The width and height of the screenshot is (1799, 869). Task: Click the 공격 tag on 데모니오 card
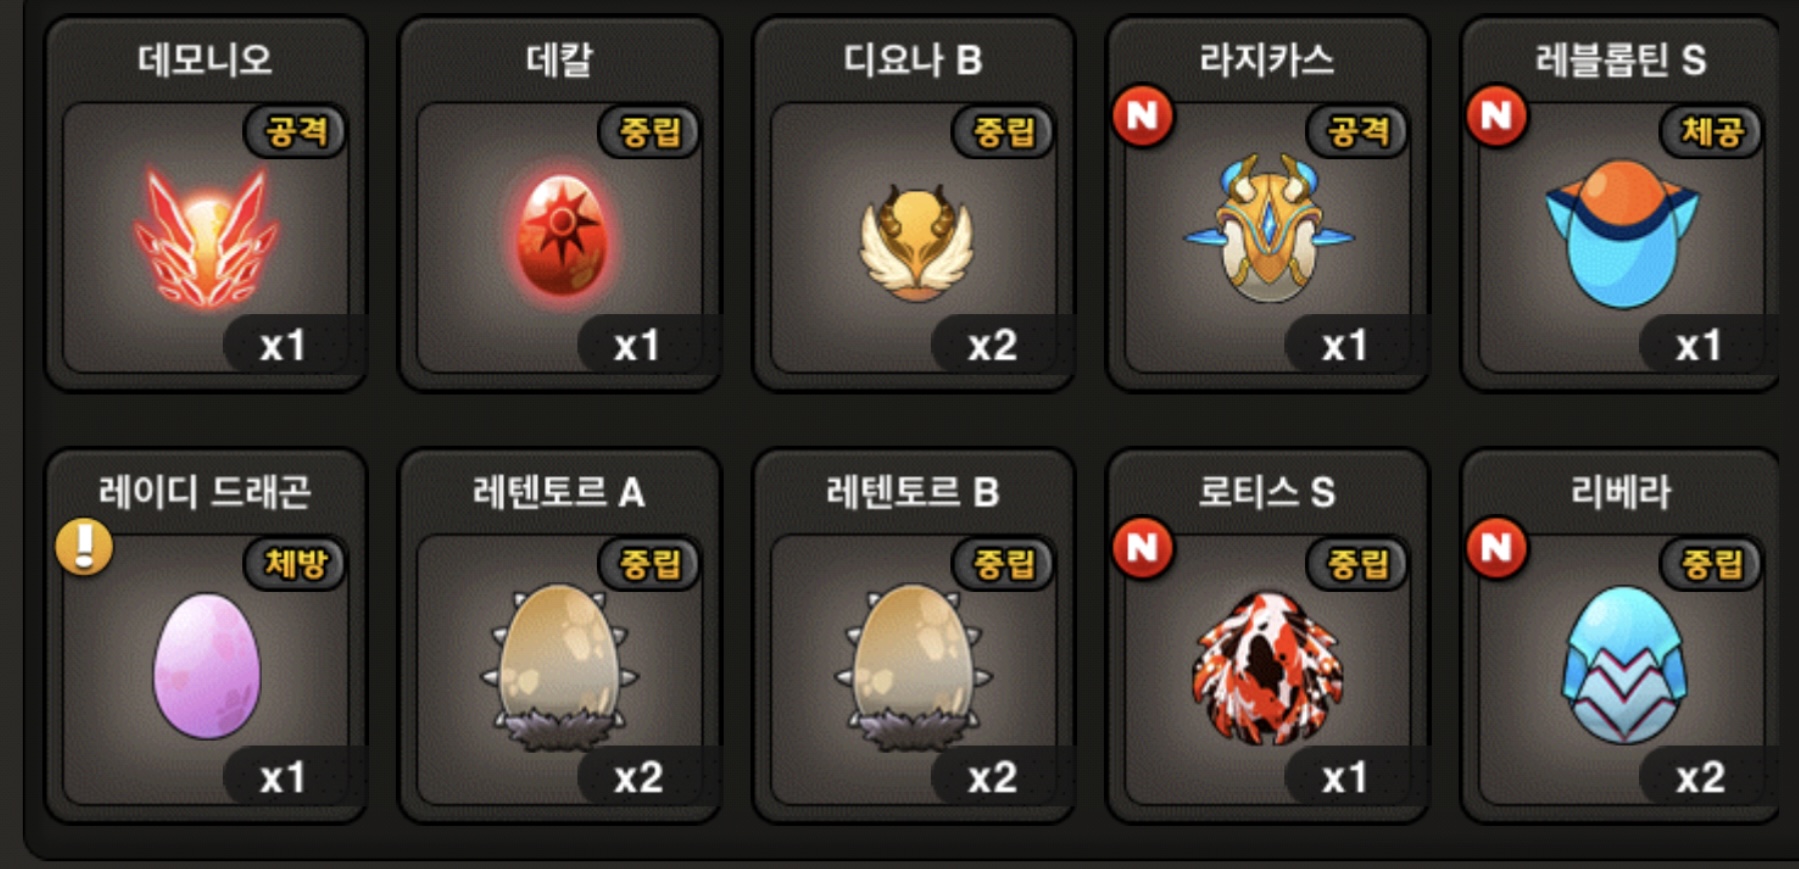pyautogui.click(x=296, y=131)
